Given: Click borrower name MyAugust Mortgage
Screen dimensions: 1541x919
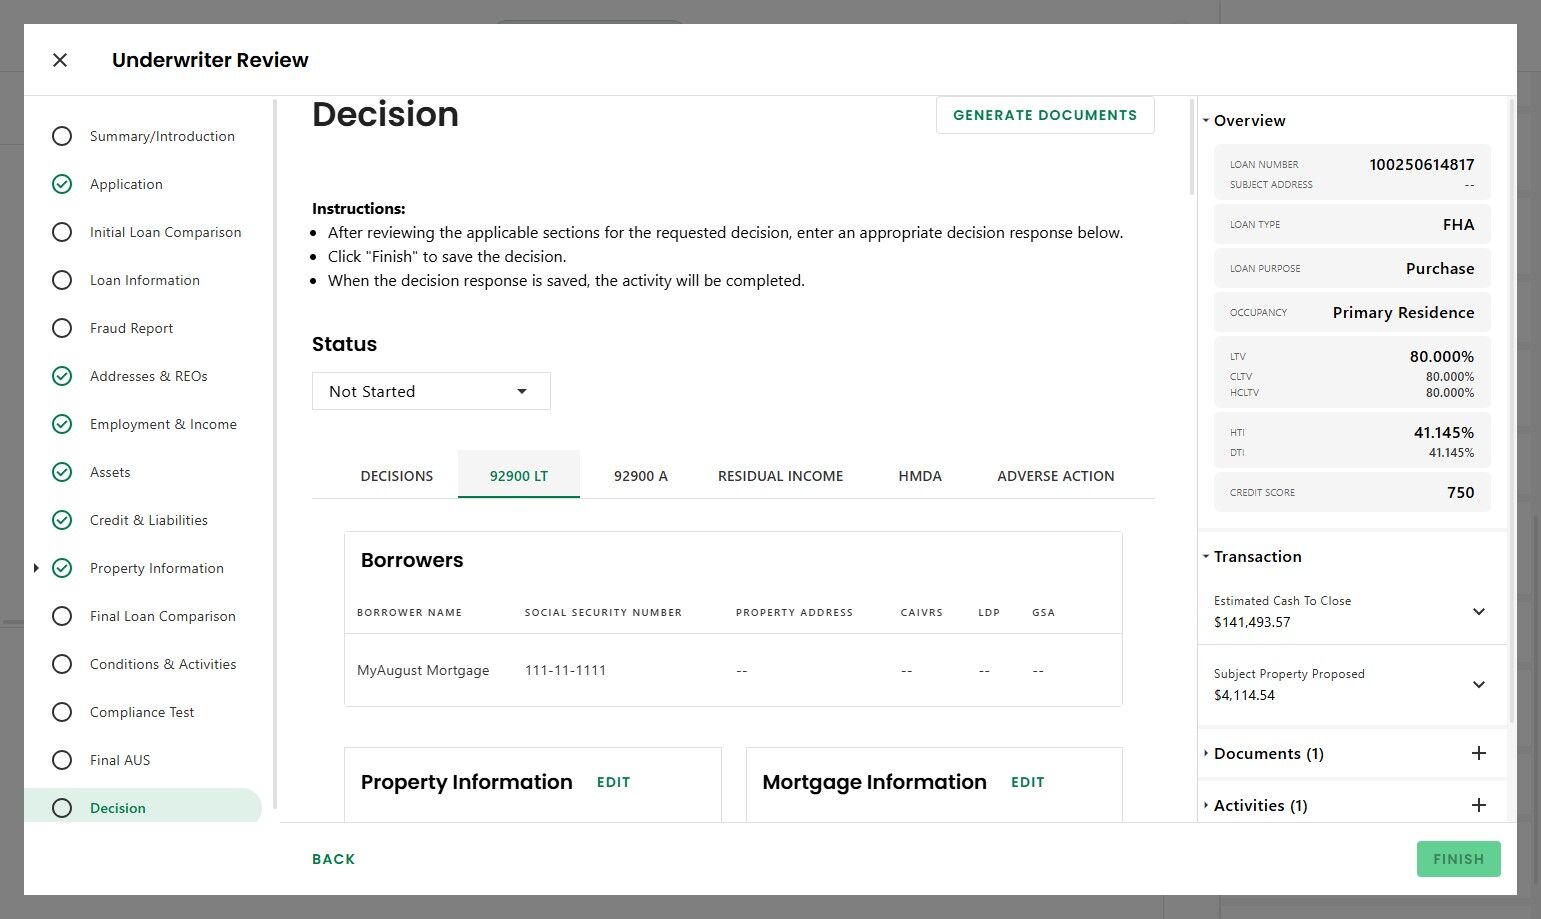Looking at the screenshot, I should [423, 670].
